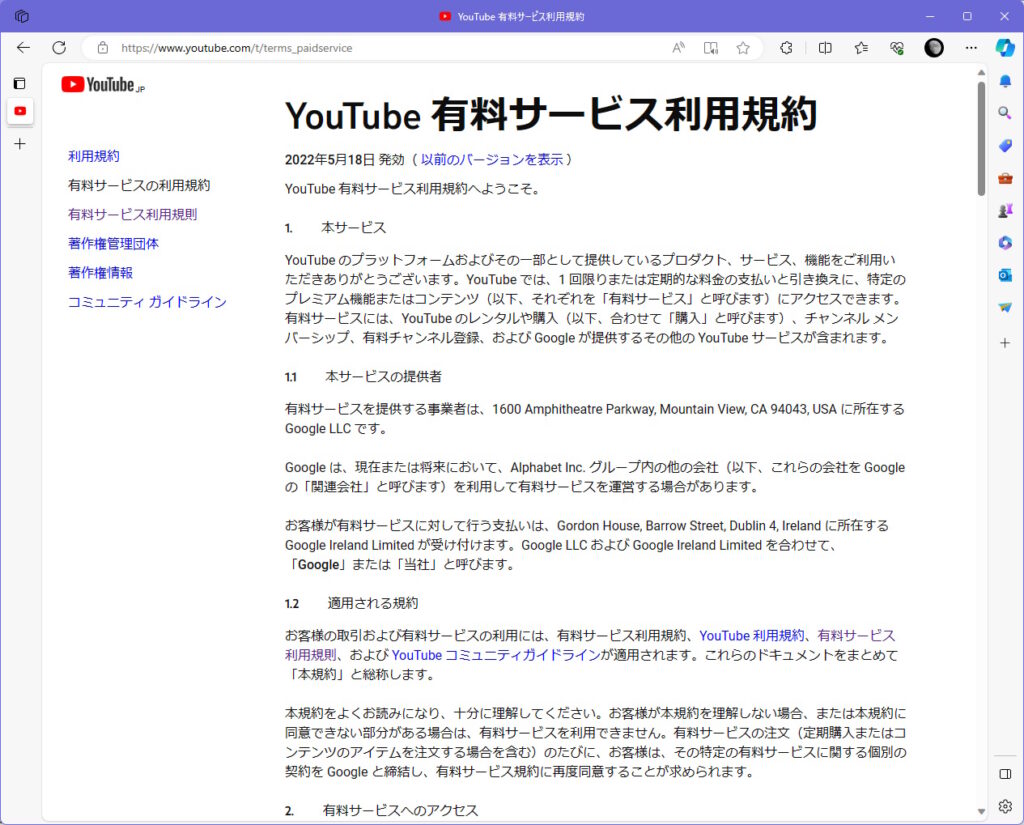Open the 有料サービス利用規則 left menu link
Viewport: 1024px width, 825px height.
133,214
